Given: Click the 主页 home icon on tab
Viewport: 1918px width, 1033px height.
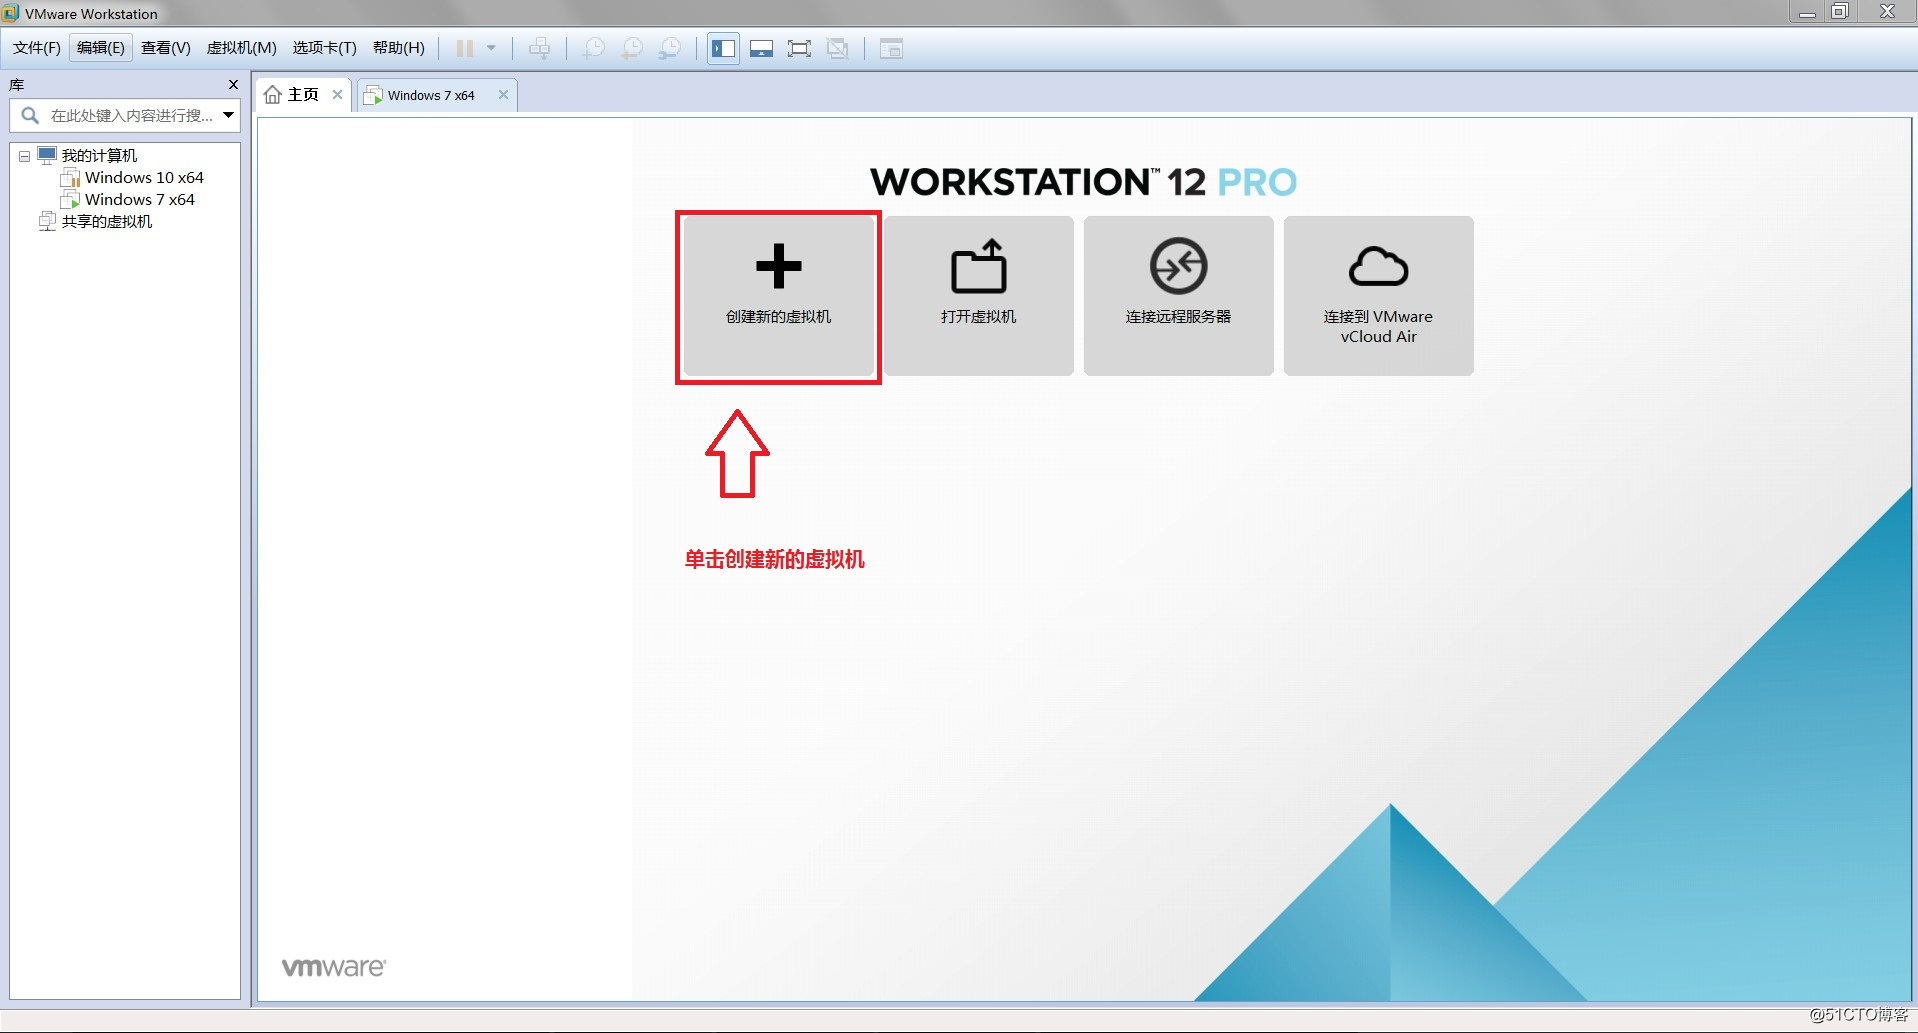Looking at the screenshot, I should pyautogui.click(x=272, y=95).
